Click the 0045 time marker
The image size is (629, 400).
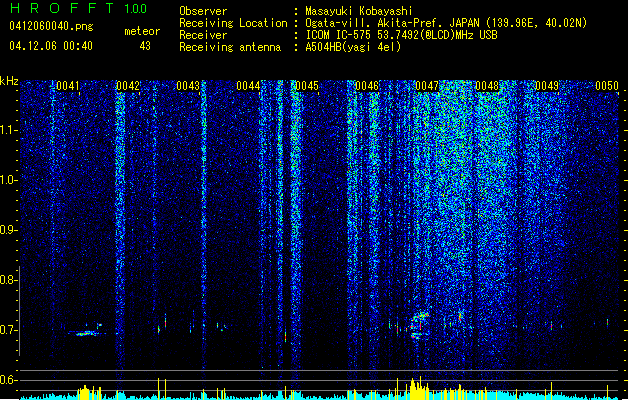click(307, 86)
